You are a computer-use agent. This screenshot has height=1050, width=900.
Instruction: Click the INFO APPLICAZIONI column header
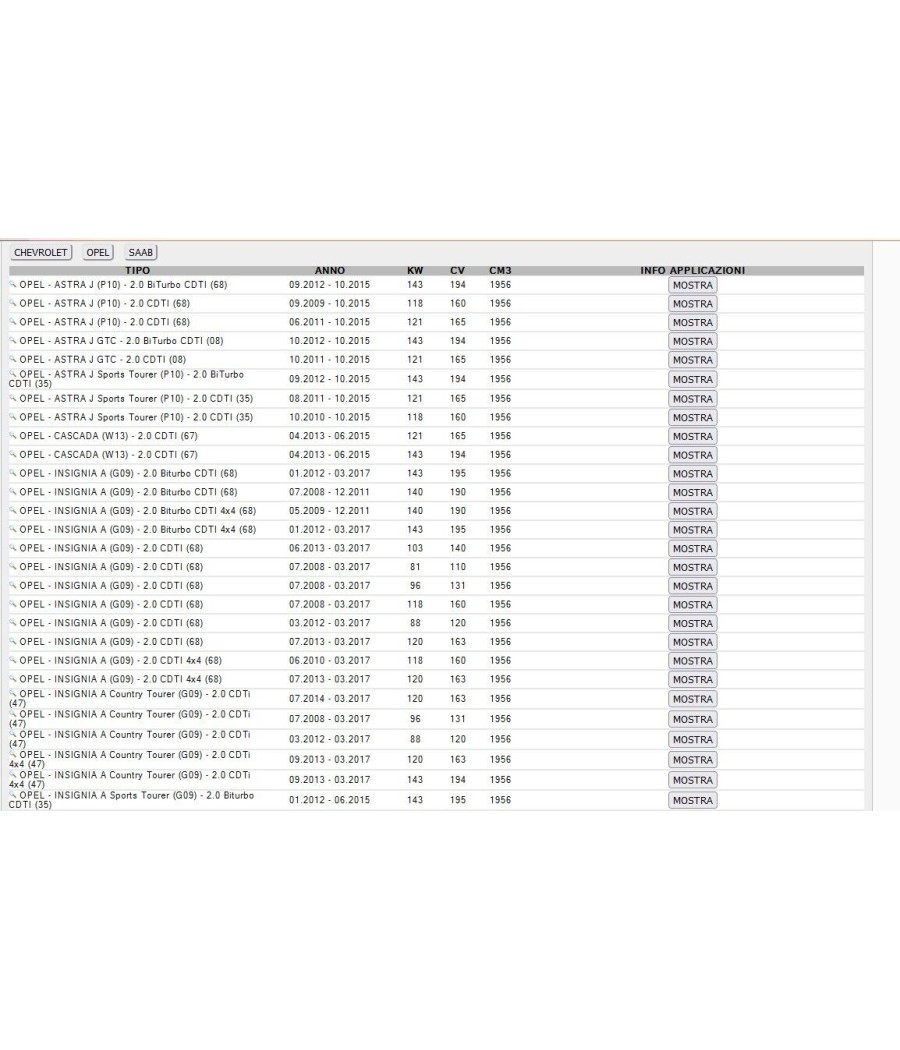(x=692, y=271)
